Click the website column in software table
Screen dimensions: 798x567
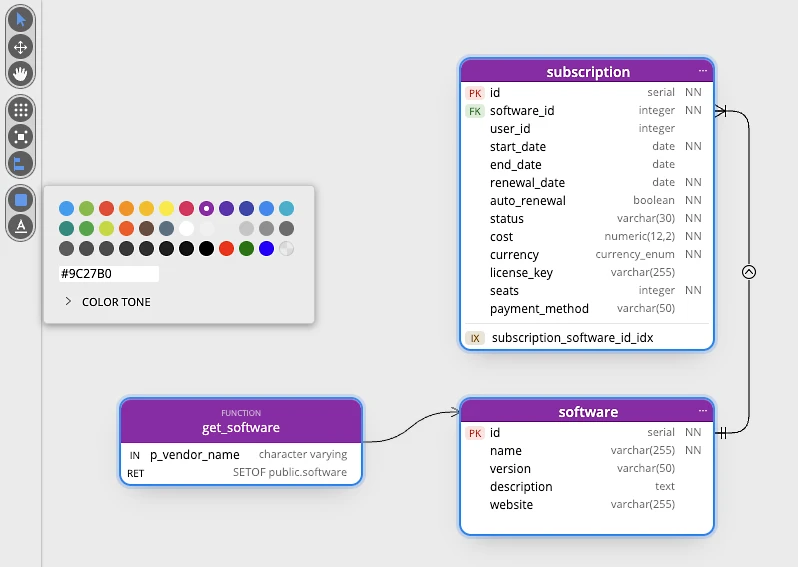[586, 504]
